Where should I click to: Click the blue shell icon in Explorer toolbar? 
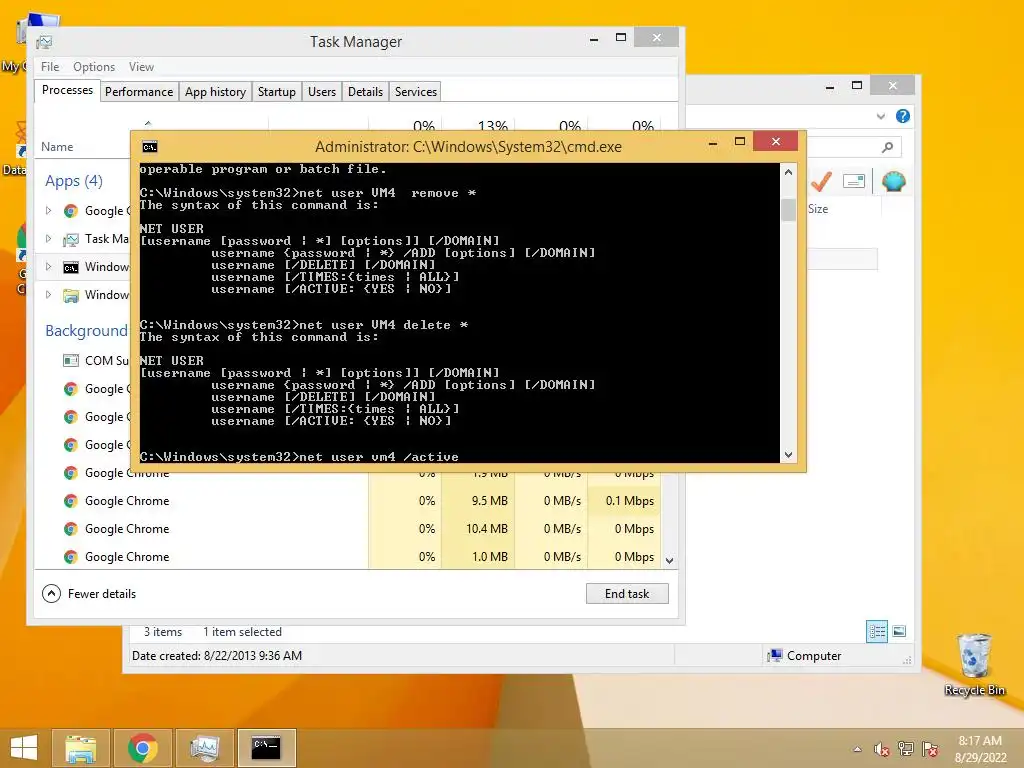click(x=893, y=181)
